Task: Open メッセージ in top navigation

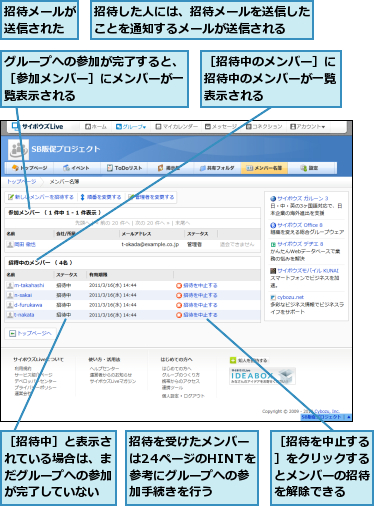Action: click(221, 127)
